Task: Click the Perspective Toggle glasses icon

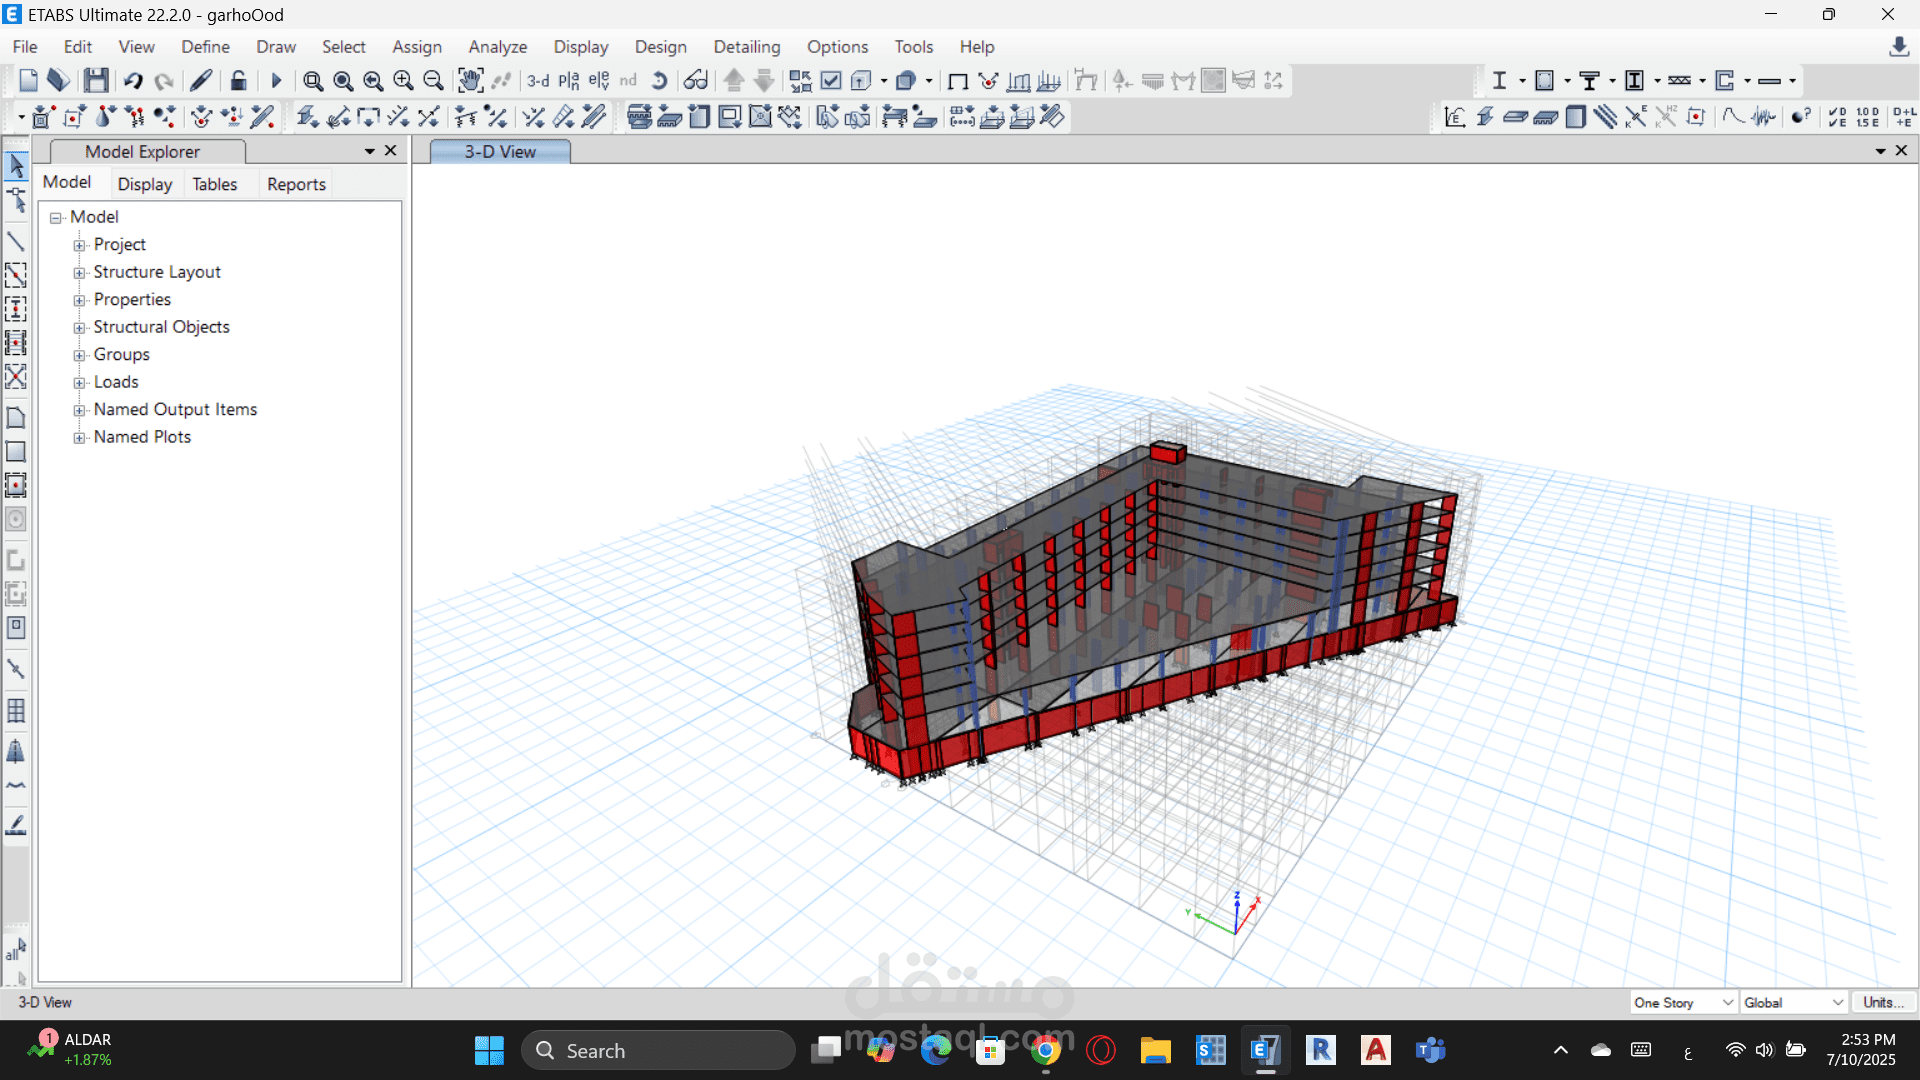Action: pos(696,81)
